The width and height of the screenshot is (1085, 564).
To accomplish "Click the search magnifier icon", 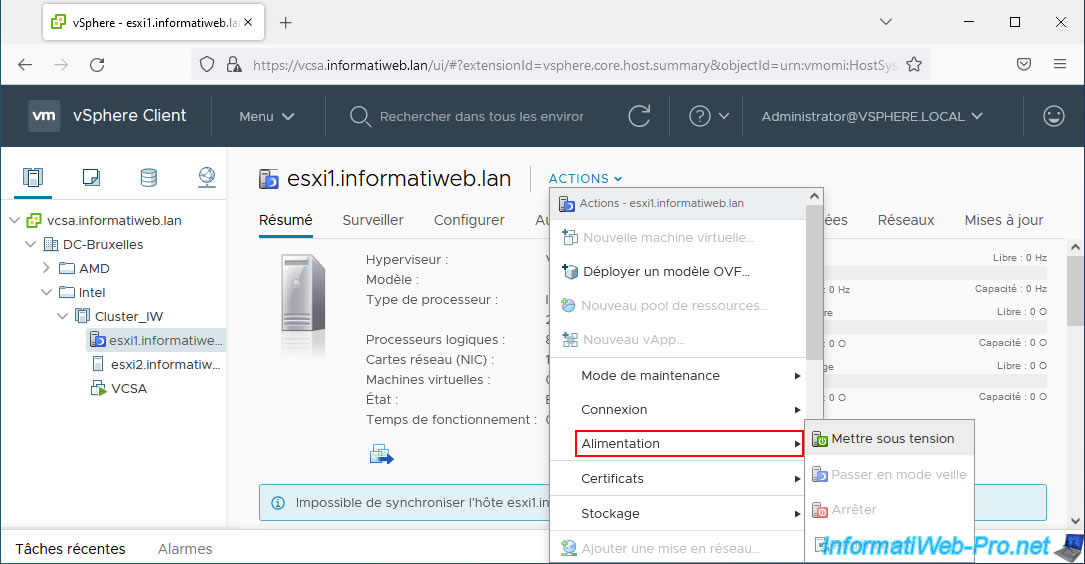I will 360,116.
